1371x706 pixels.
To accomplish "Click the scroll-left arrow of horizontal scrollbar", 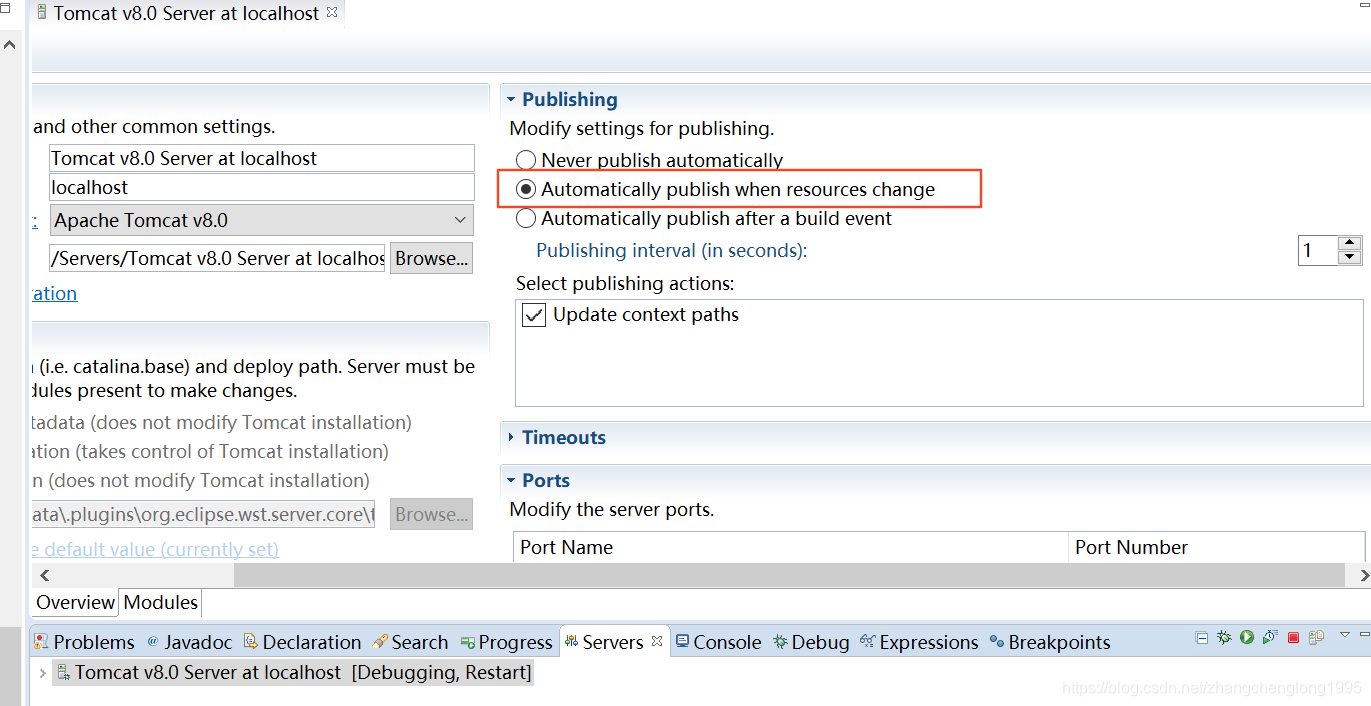I will click(x=44, y=575).
